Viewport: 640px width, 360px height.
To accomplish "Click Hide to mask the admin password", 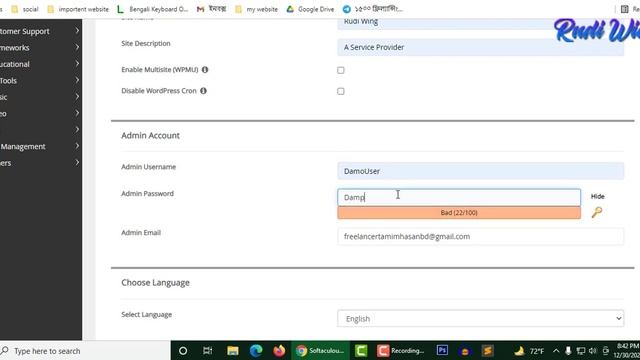I will point(598,196).
